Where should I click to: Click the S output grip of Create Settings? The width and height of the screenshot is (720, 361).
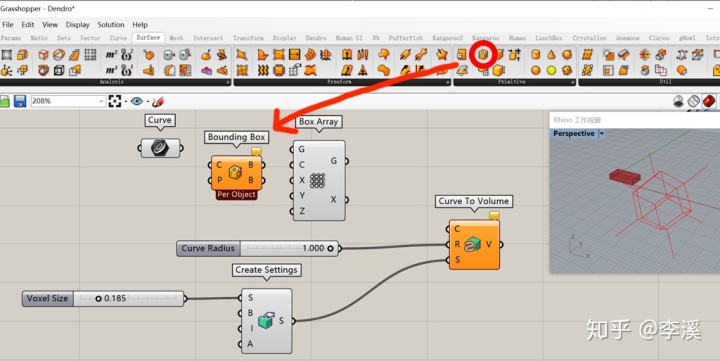click(292, 321)
